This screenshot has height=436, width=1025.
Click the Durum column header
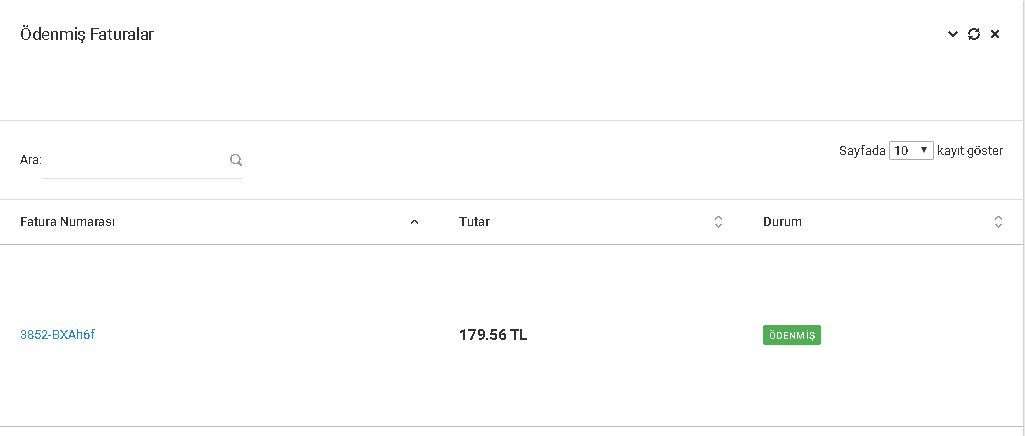[x=782, y=222]
